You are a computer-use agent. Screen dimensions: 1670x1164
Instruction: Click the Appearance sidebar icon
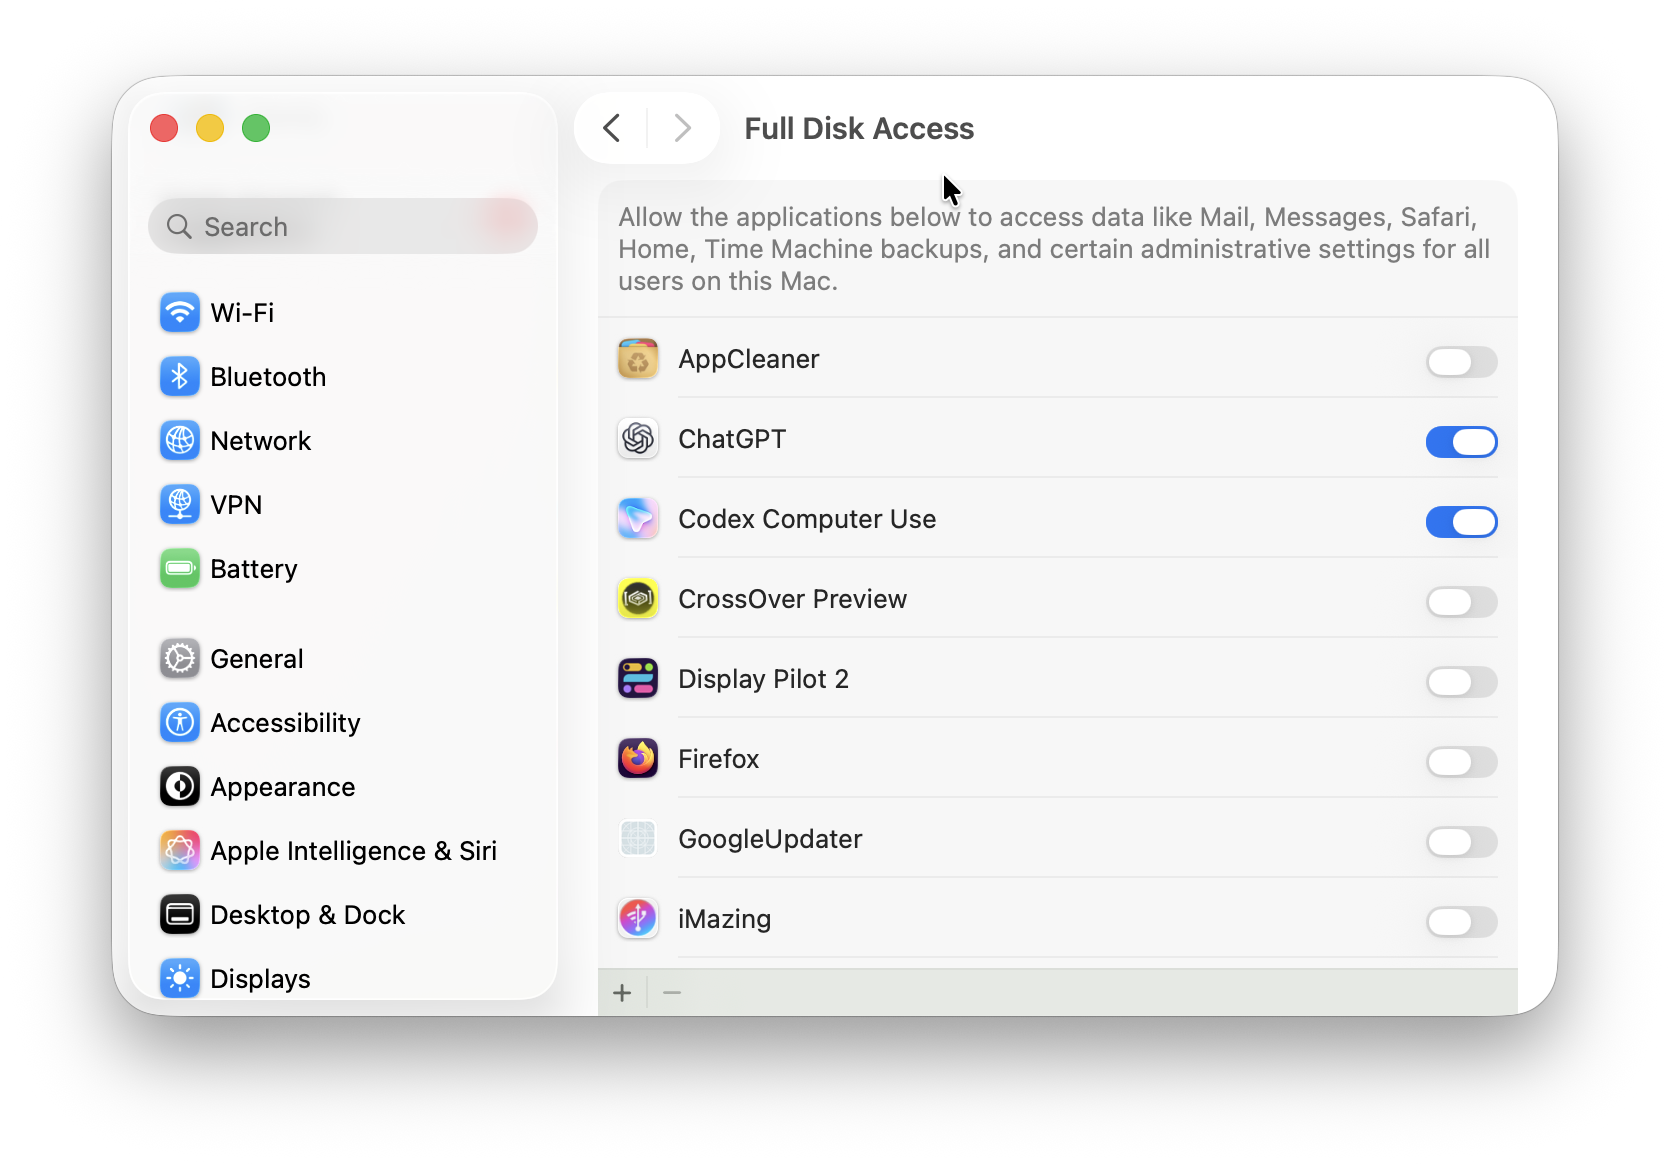coord(180,787)
